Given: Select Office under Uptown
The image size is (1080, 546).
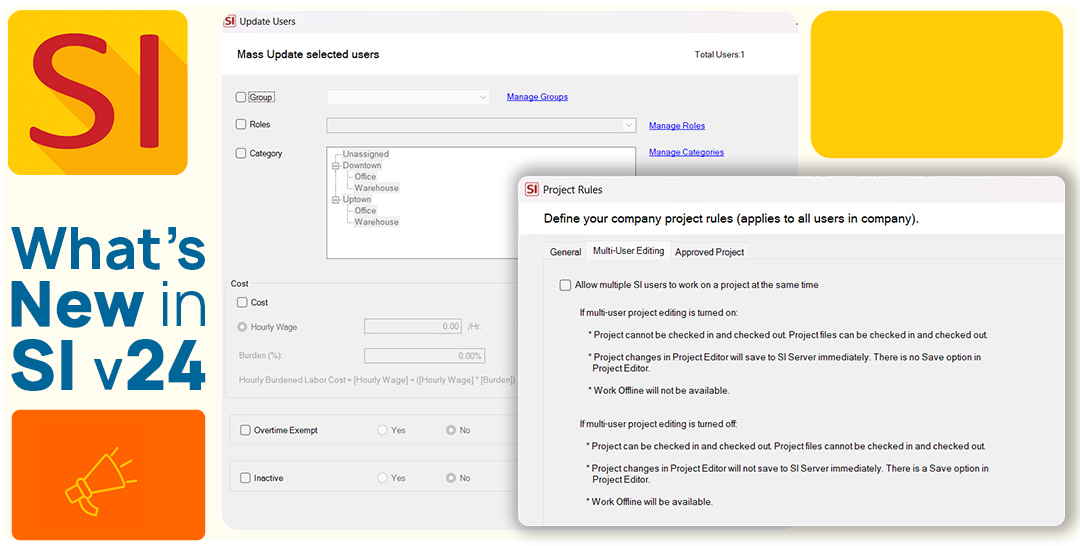Looking at the screenshot, I should coord(366,211).
